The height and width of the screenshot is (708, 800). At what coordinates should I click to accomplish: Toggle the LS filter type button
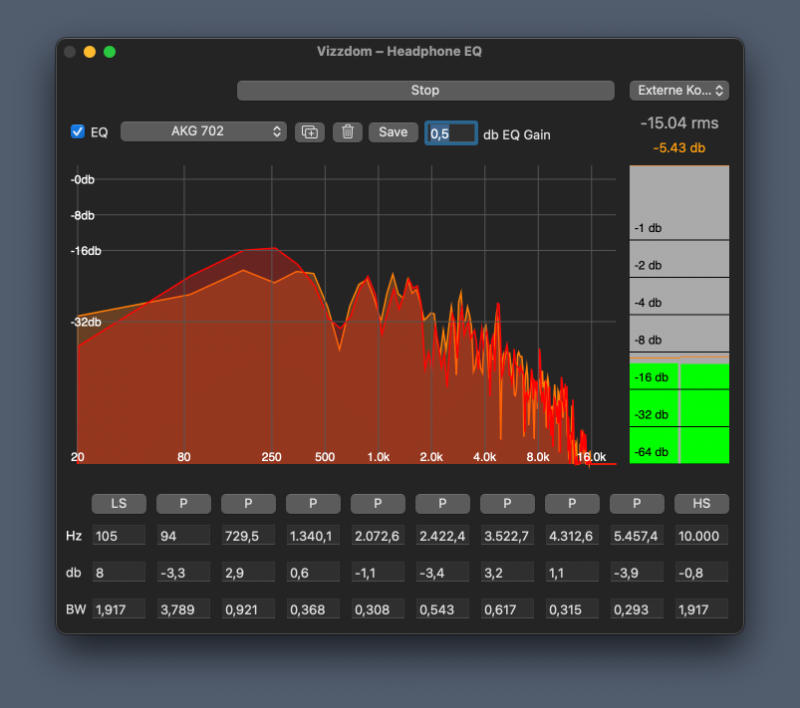[x=119, y=503]
